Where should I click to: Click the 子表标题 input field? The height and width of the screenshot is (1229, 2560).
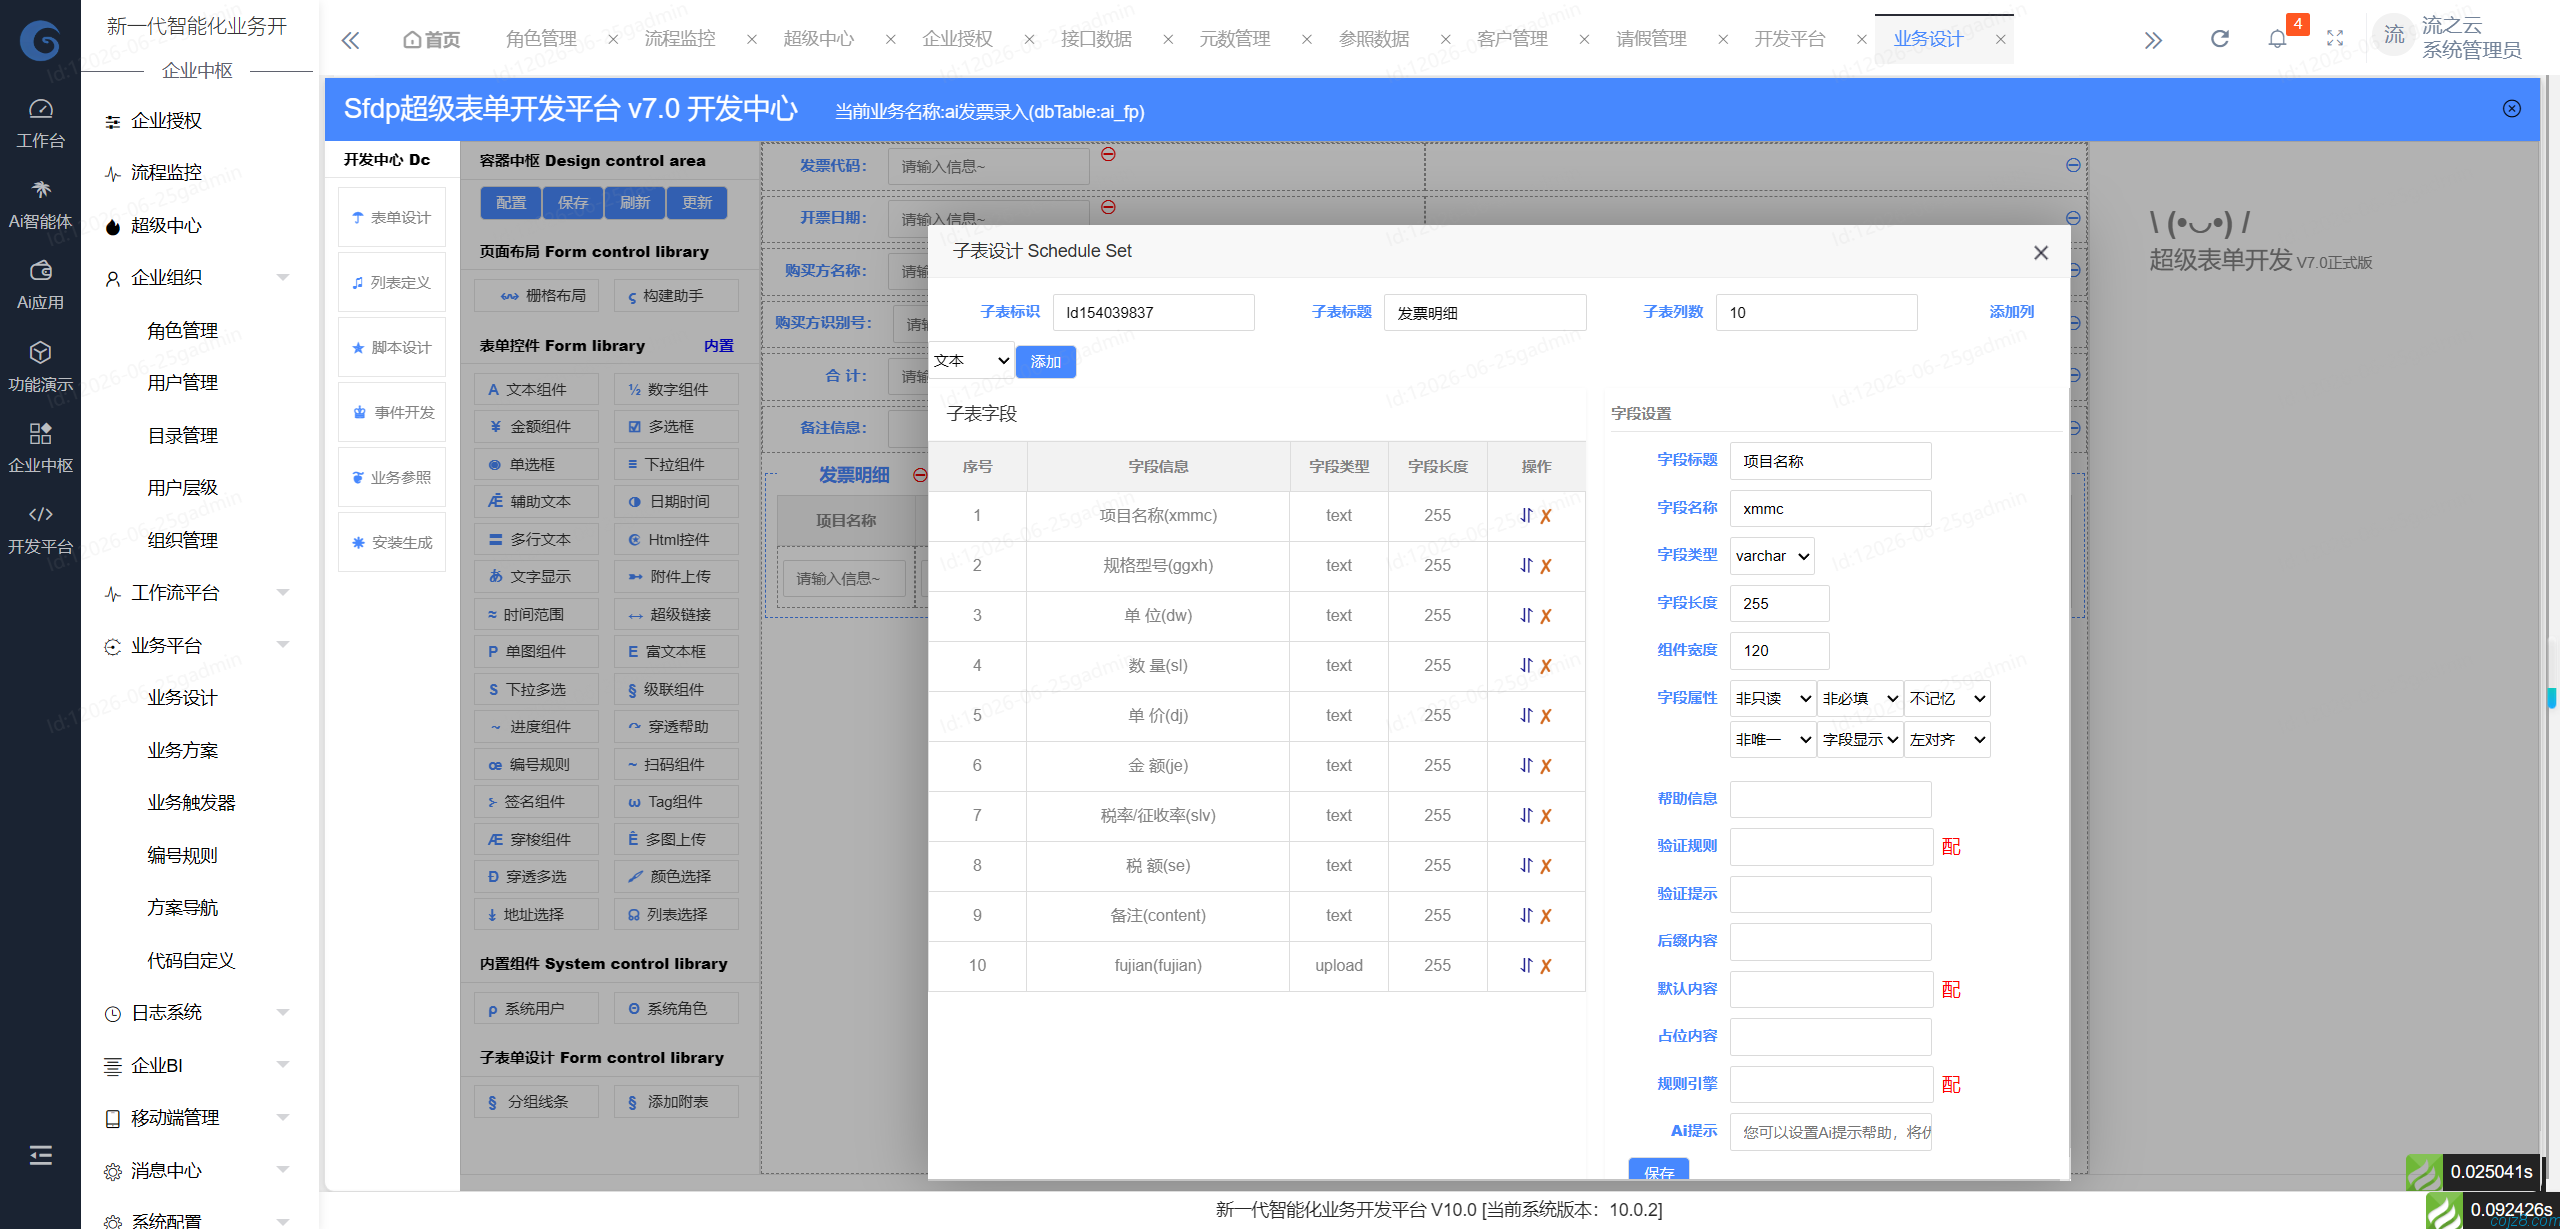pyautogui.click(x=1485, y=313)
